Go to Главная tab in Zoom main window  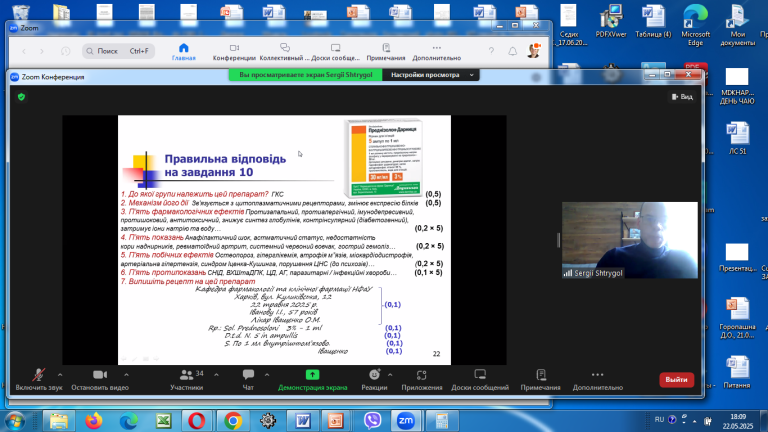point(184,51)
